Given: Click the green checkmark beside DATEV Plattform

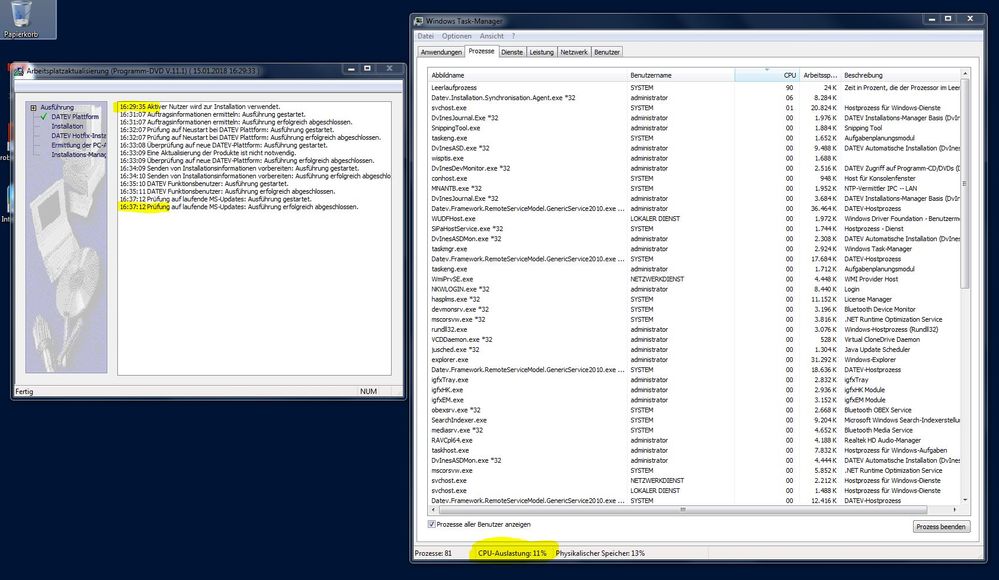Looking at the screenshot, I should [x=43, y=117].
